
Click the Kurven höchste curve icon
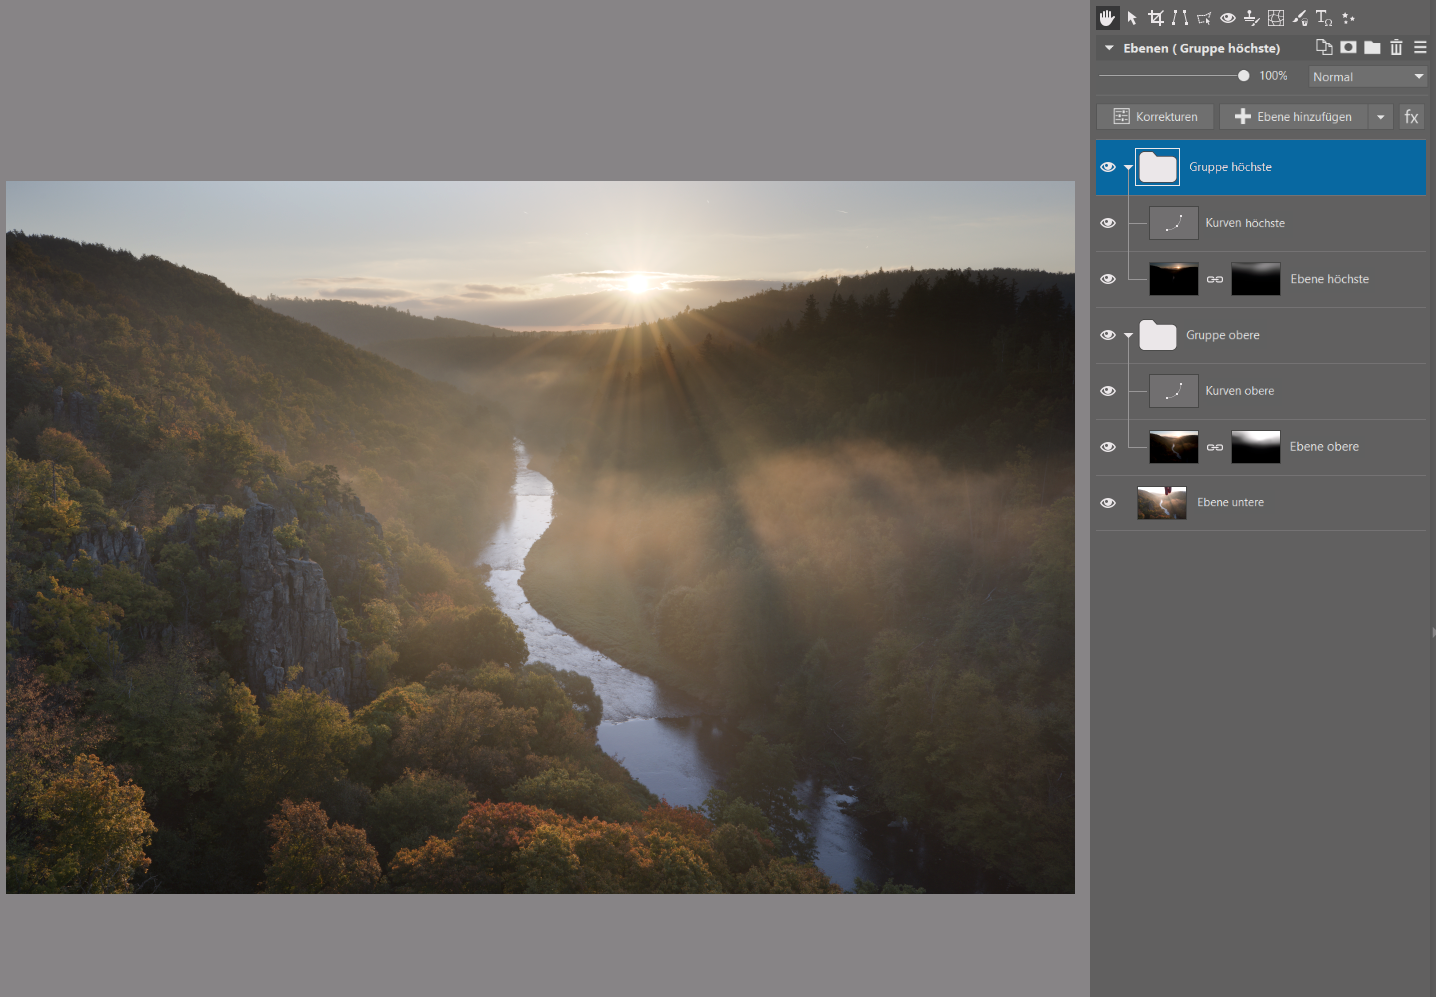(1174, 223)
